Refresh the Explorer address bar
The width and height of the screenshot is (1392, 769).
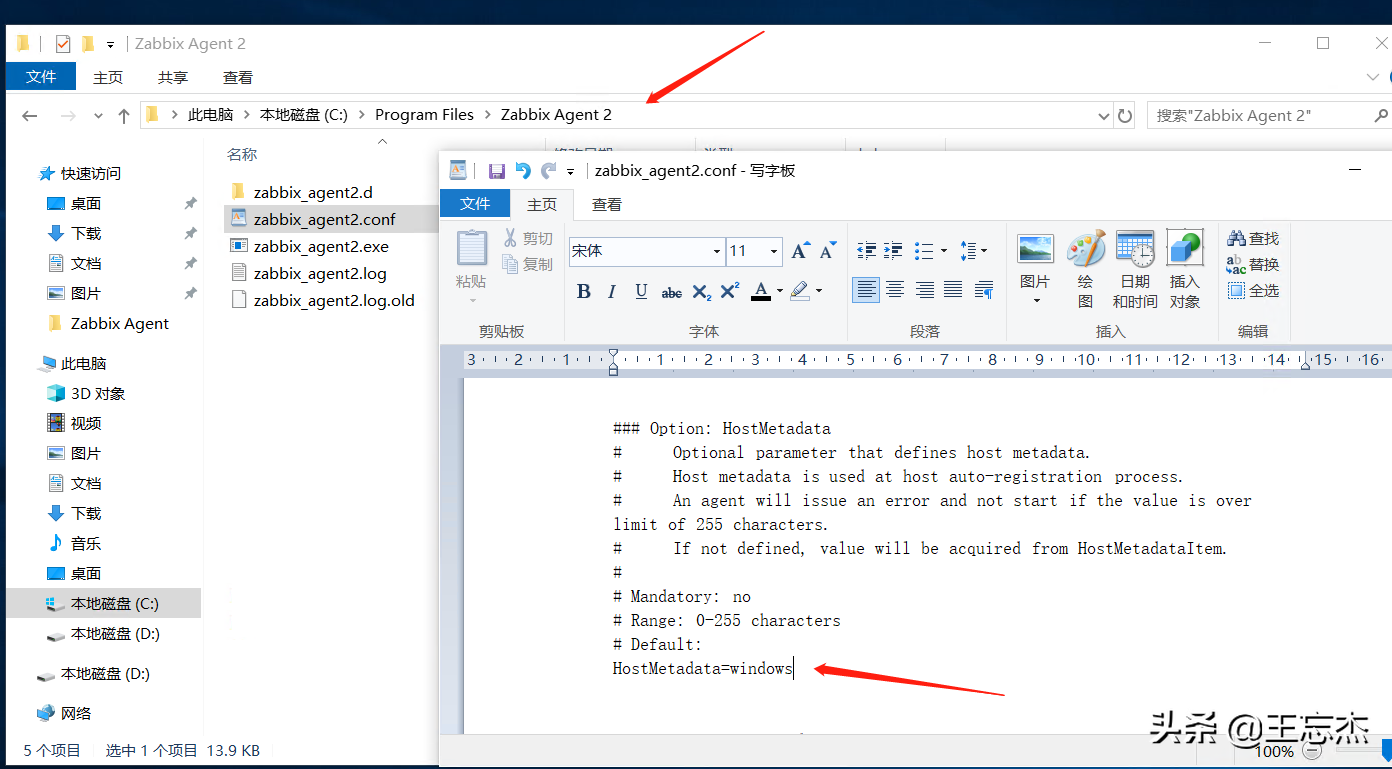tap(1125, 116)
